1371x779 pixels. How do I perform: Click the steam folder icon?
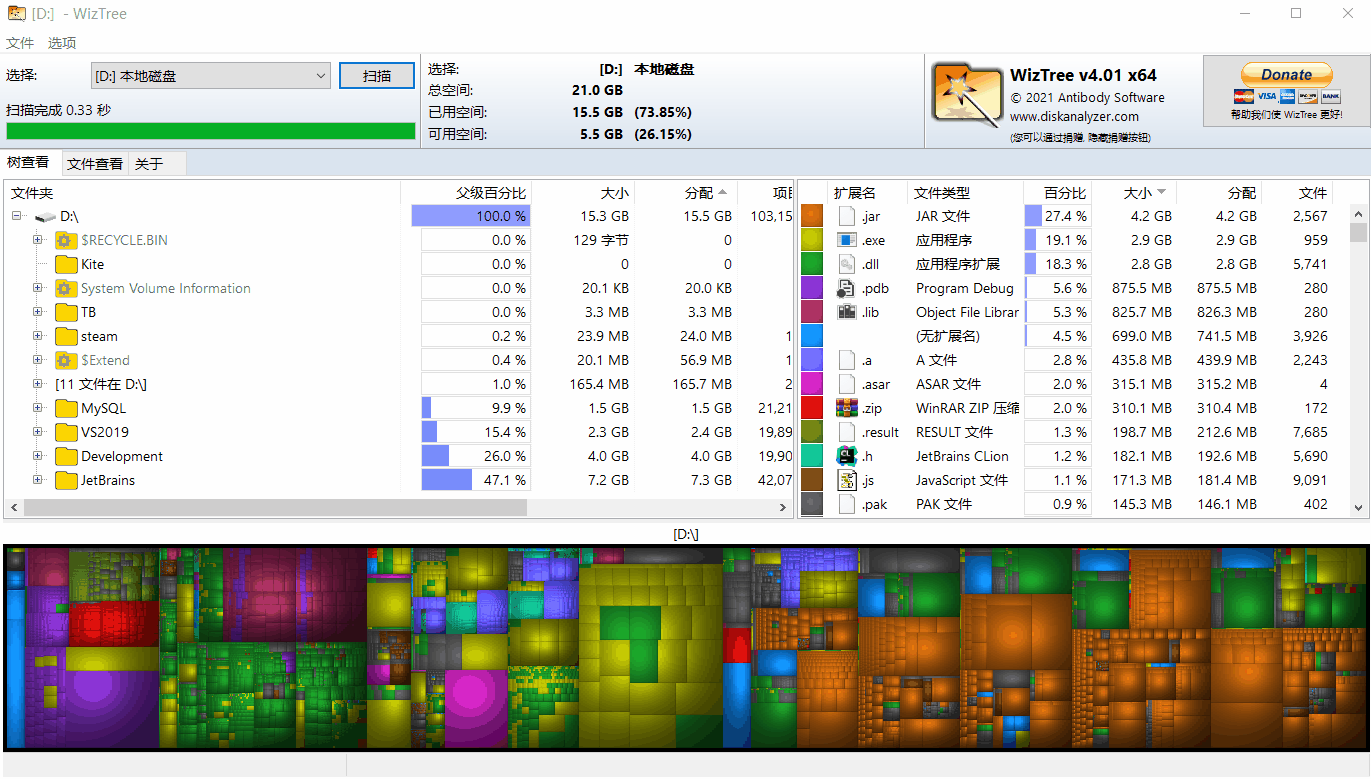[66, 336]
